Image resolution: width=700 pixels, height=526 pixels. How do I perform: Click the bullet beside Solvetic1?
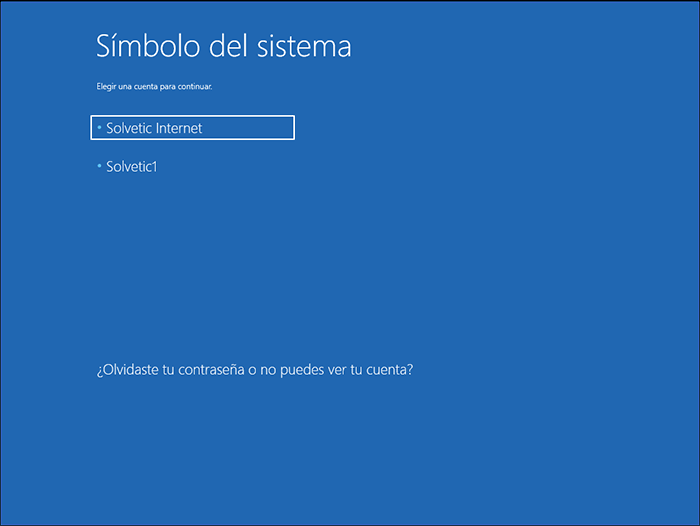coord(99,166)
